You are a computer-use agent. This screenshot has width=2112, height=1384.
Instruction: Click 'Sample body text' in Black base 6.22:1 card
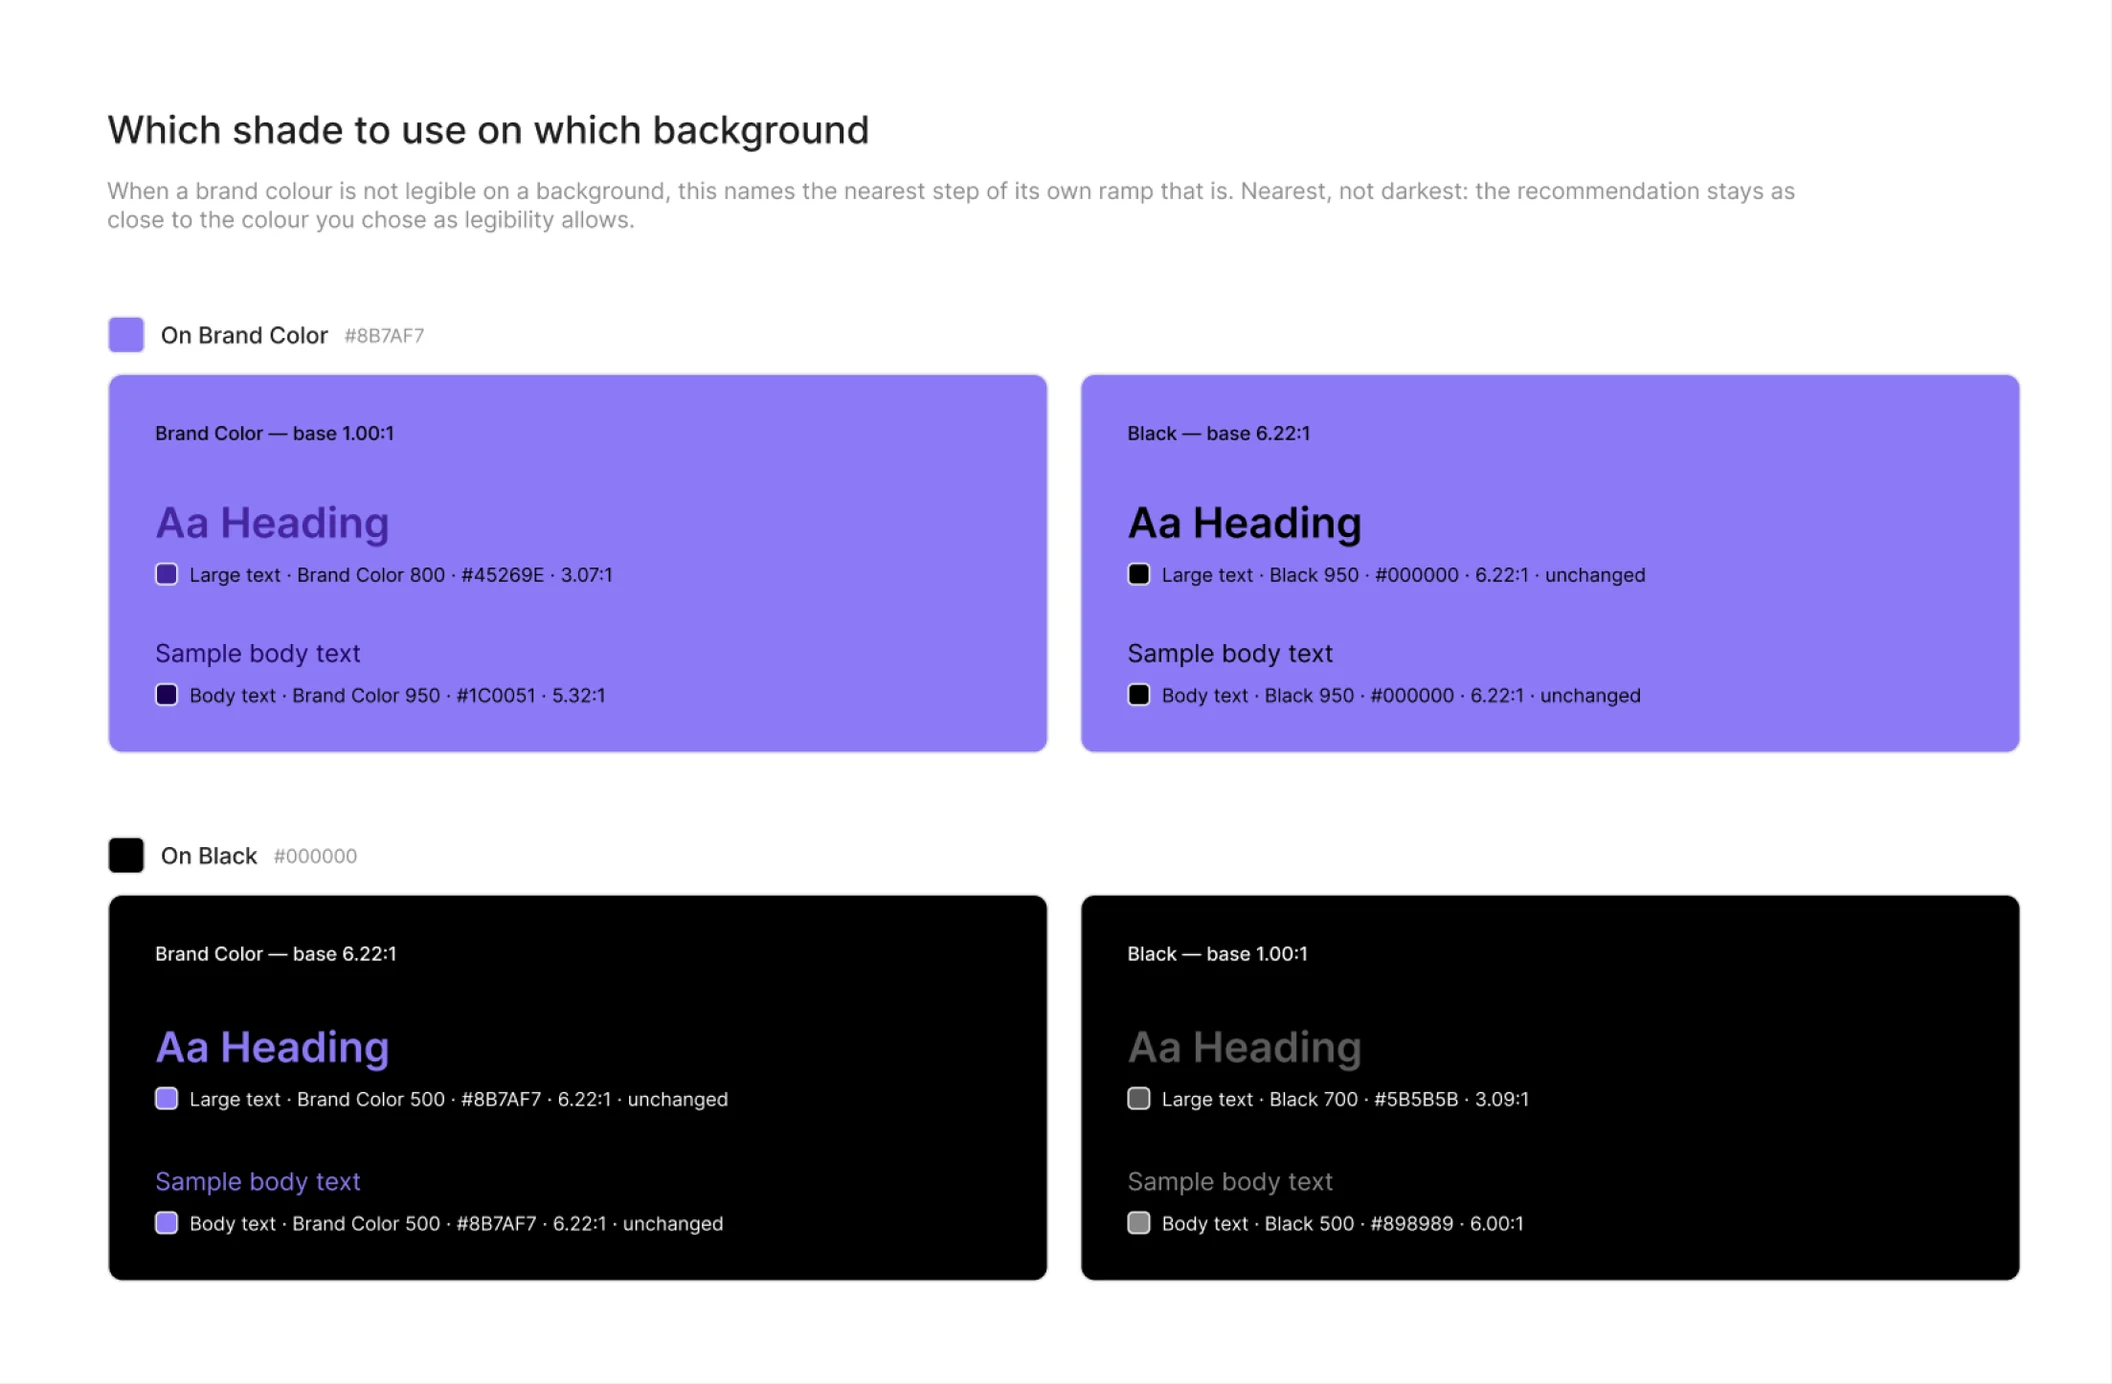[x=1230, y=653]
